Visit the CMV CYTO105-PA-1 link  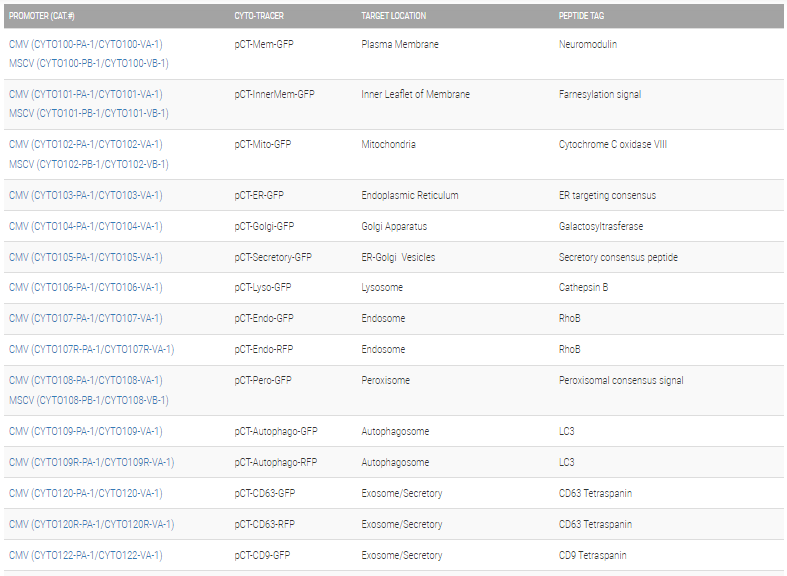tap(85, 257)
